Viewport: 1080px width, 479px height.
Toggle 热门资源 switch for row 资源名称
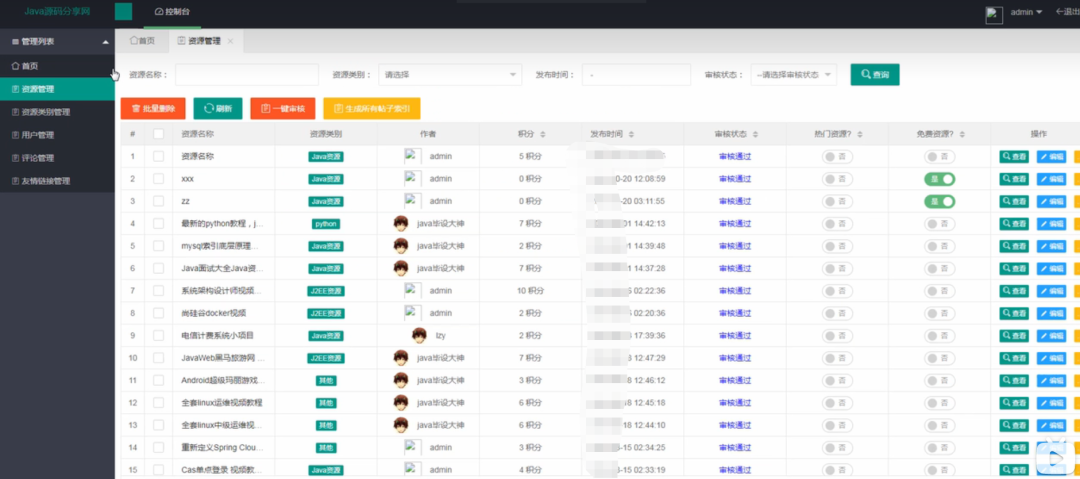click(837, 156)
